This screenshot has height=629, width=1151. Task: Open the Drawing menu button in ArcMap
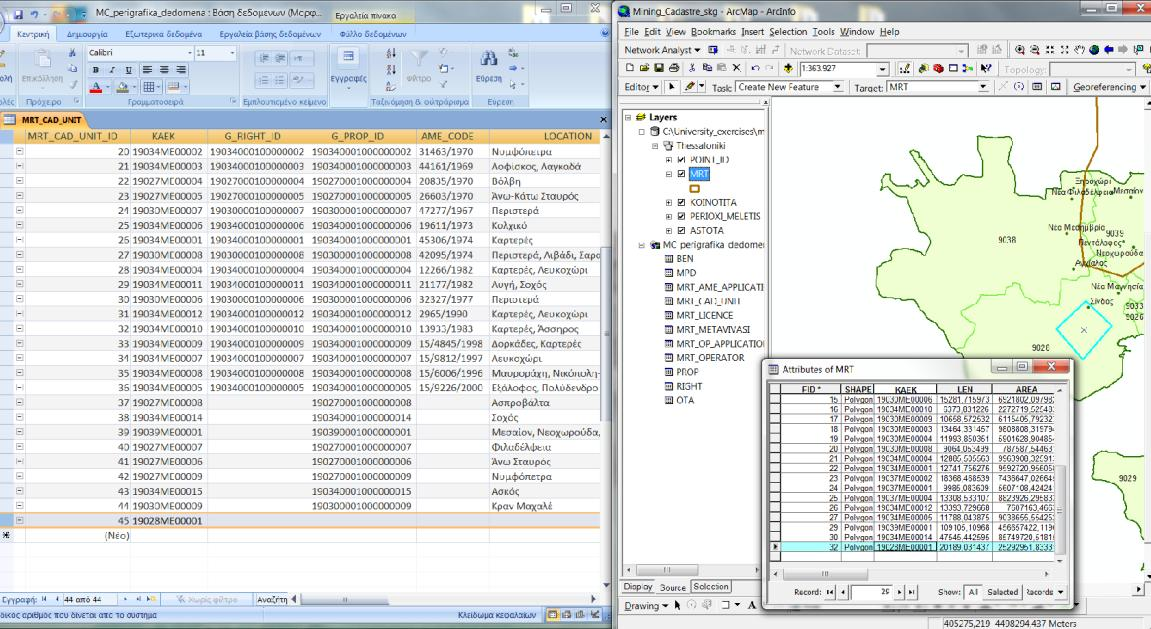coord(646,606)
